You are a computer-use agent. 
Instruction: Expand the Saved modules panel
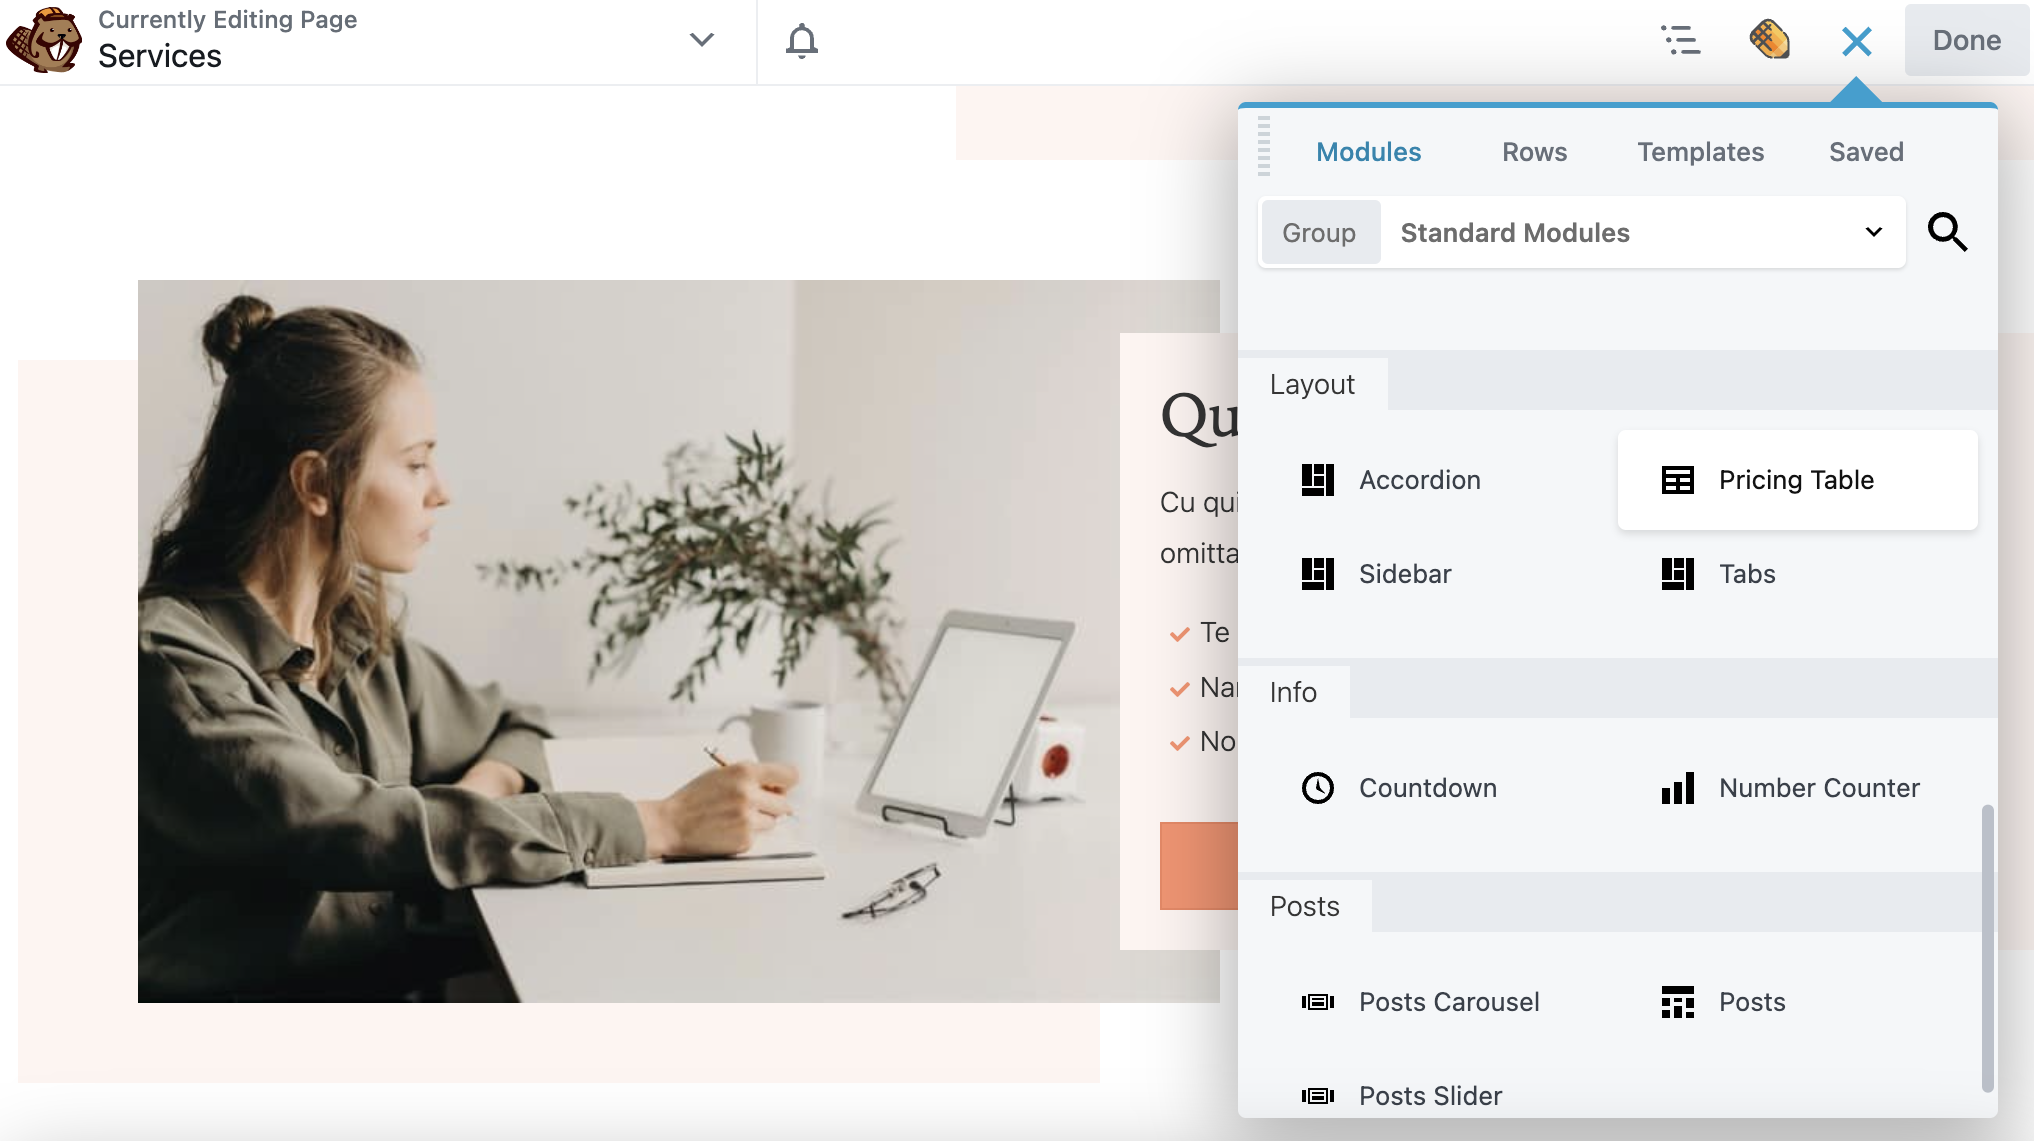point(1866,151)
